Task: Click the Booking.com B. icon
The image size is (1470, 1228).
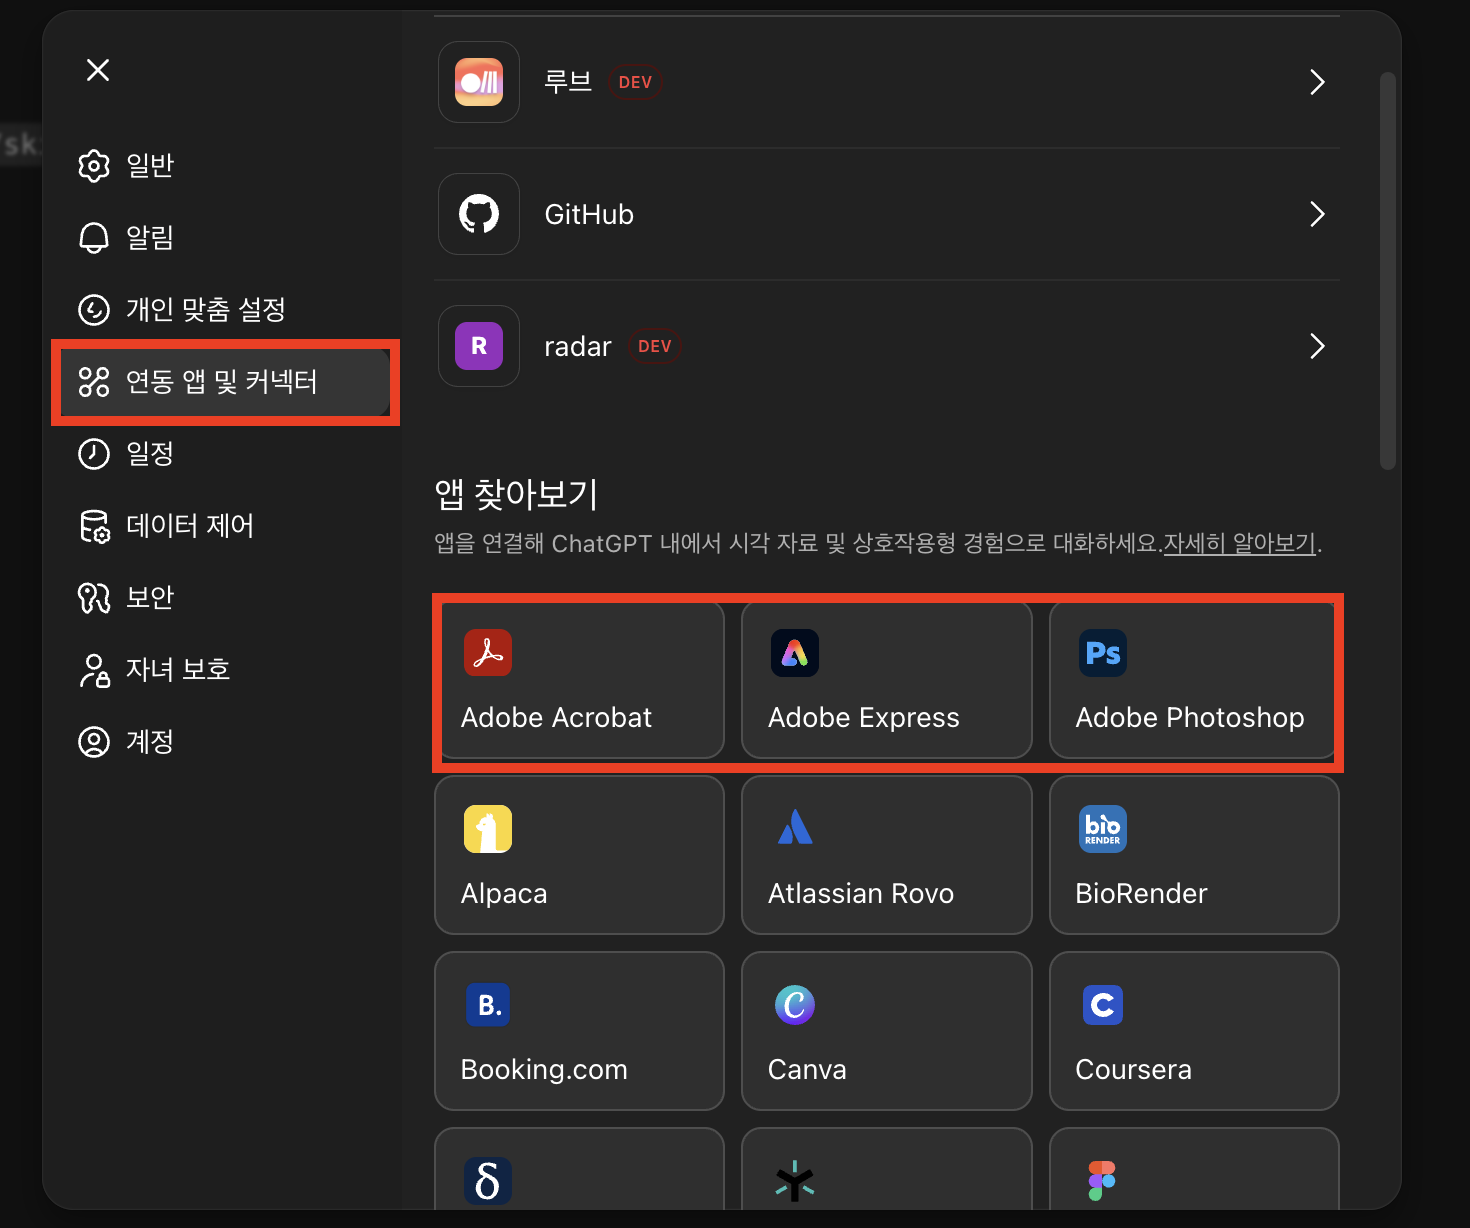Action: pos(488,1005)
